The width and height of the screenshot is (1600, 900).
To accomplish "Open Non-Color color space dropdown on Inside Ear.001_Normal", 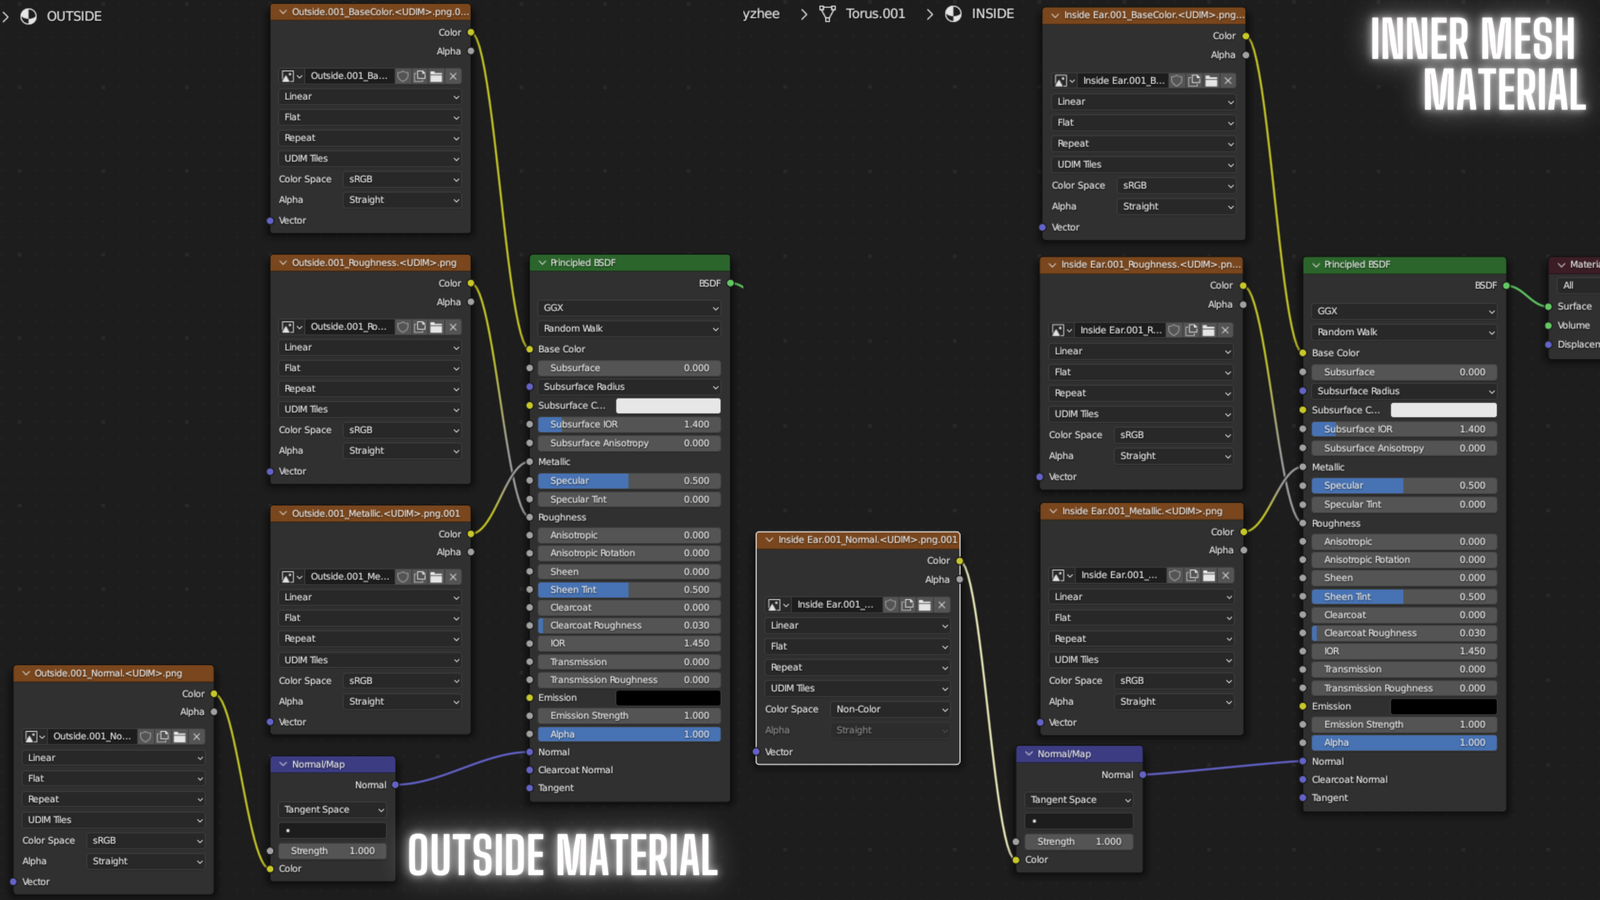I will coord(890,710).
